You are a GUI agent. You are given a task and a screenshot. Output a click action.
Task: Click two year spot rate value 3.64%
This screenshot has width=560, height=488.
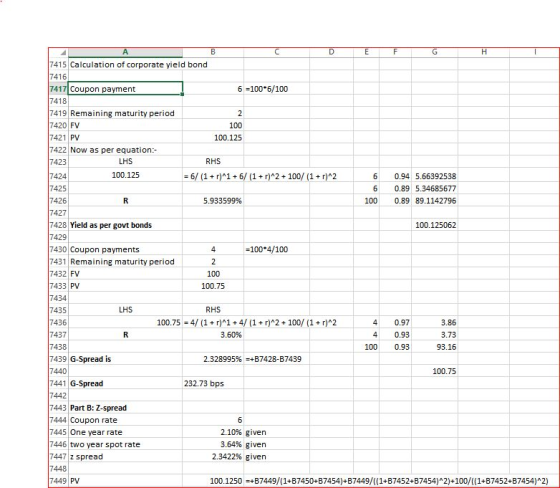point(231,444)
